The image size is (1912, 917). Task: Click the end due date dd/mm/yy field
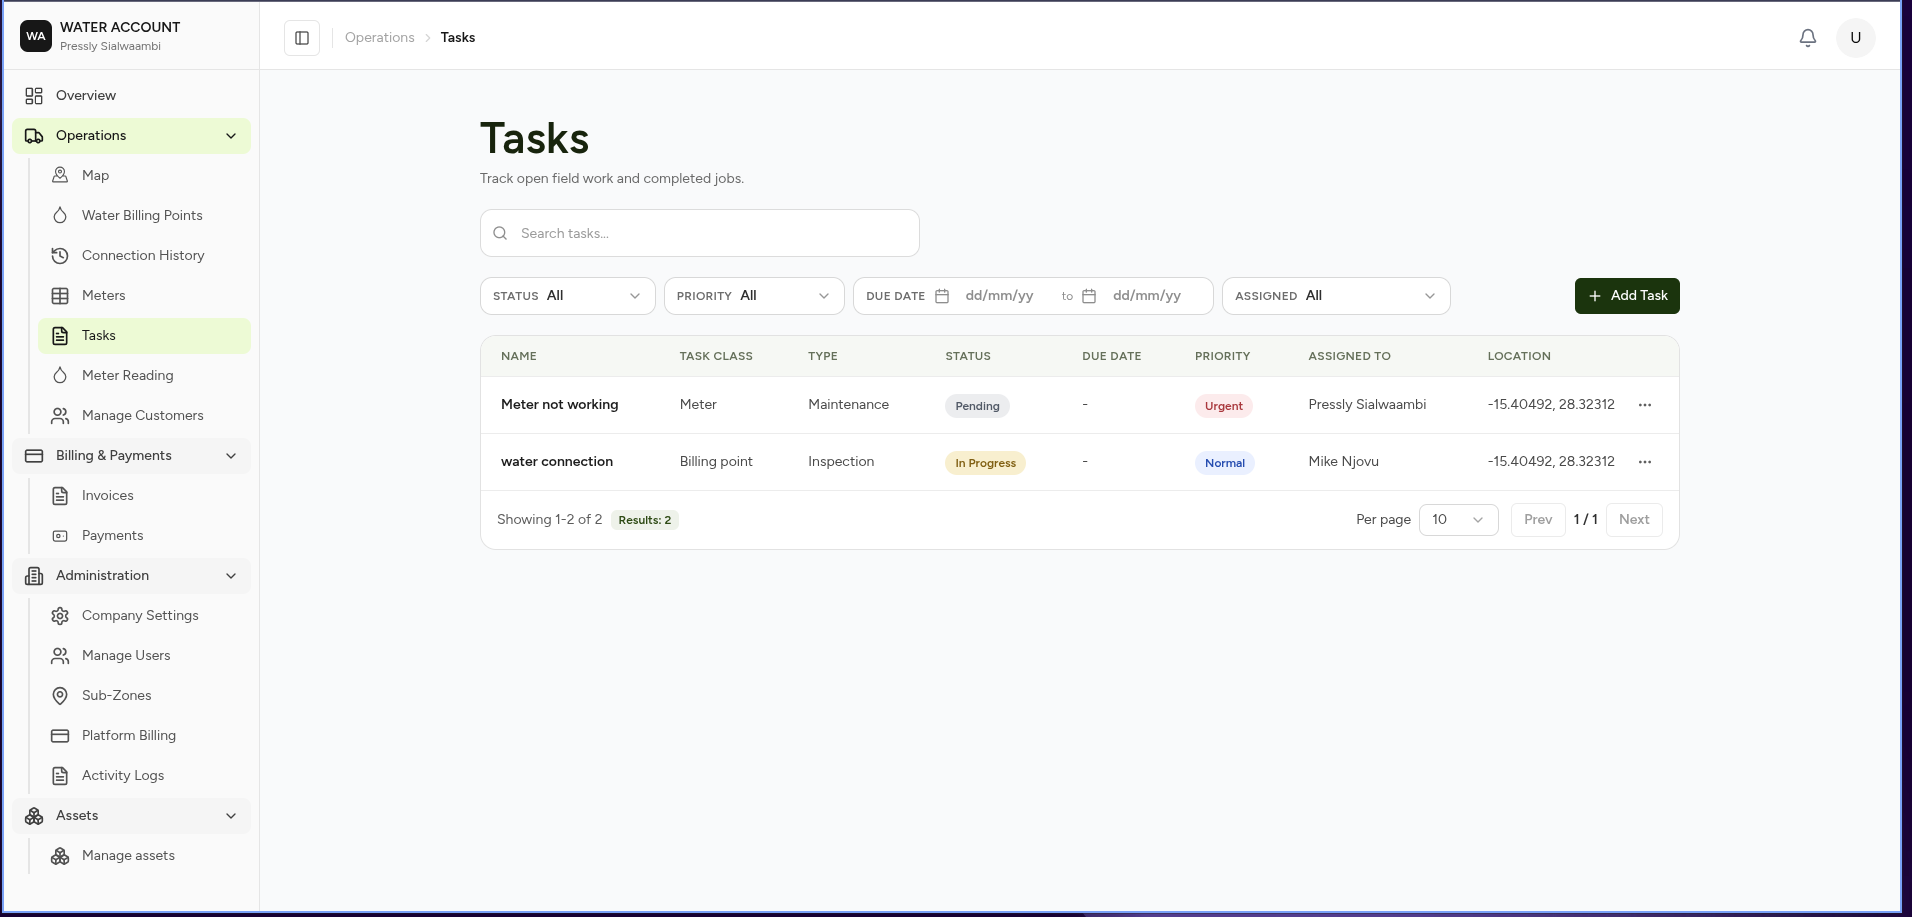pyautogui.click(x=1147, y=296)
